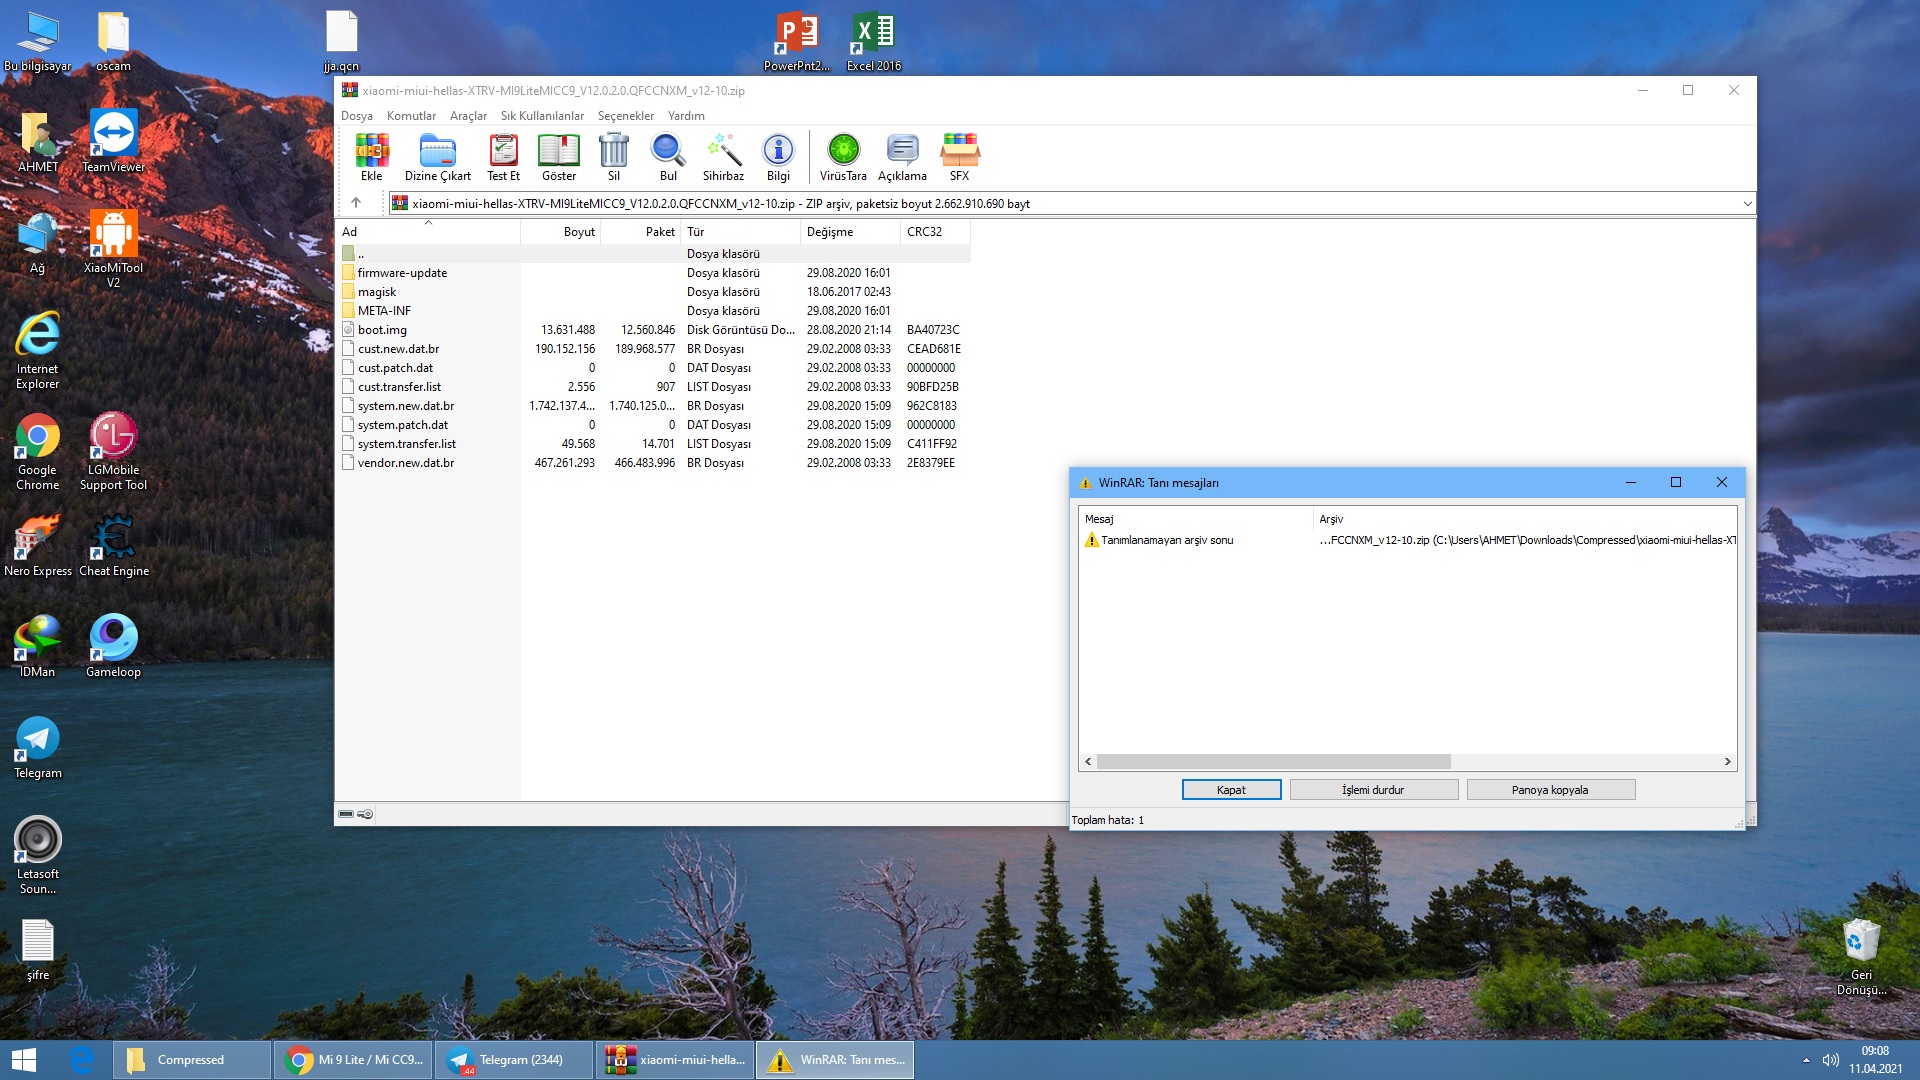Screen dimensions: 1920x1080
Task: Open the Komutlar menu
Action: (x=411, y=116)
